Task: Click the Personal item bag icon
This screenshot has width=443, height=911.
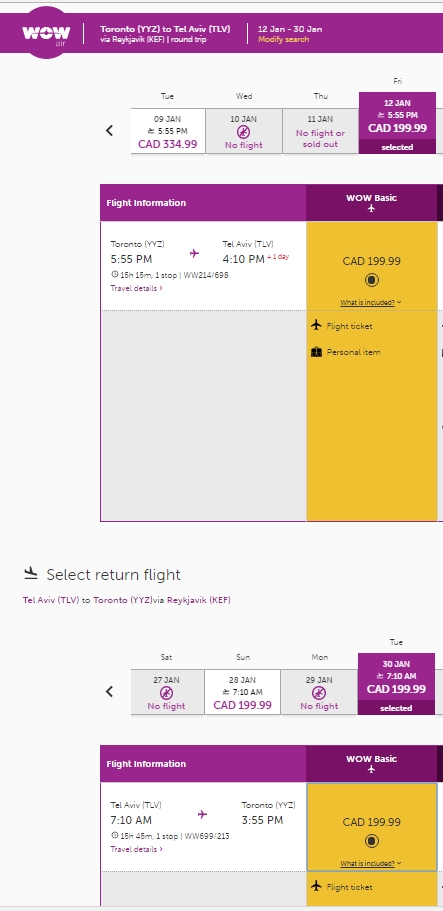Action: click(316, 352)
